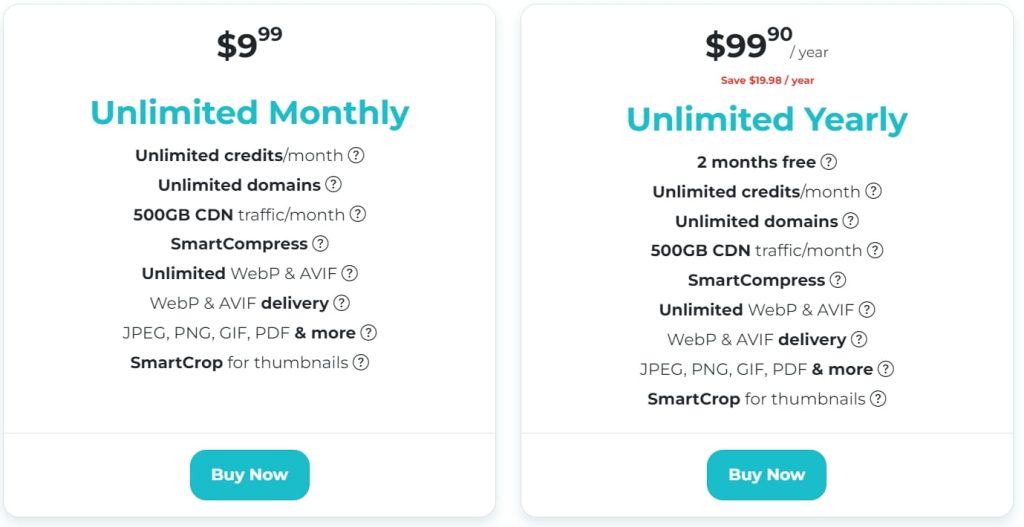Click the help icon next to 2 months free
This screenshot has width=1024, height=527.
pyautogui.click(x=828, y=162)
